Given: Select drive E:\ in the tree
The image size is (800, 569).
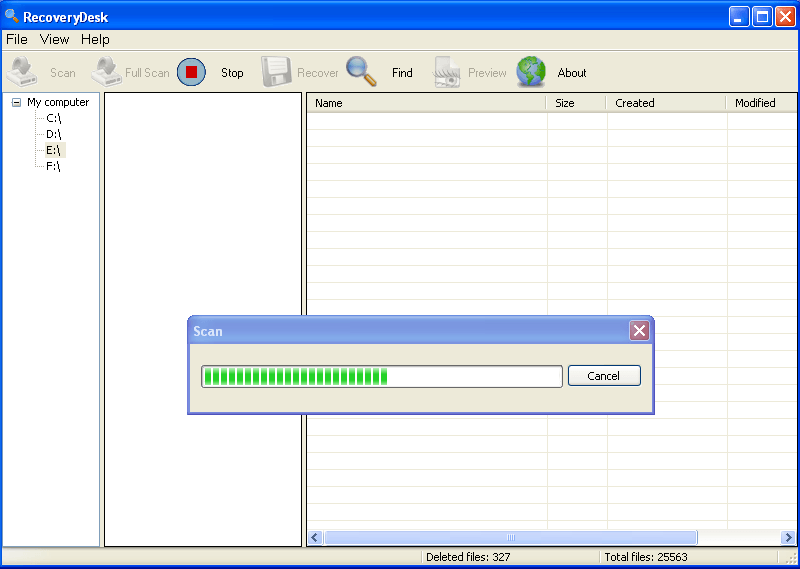Looking at the screenshot, I should (54, 150).
